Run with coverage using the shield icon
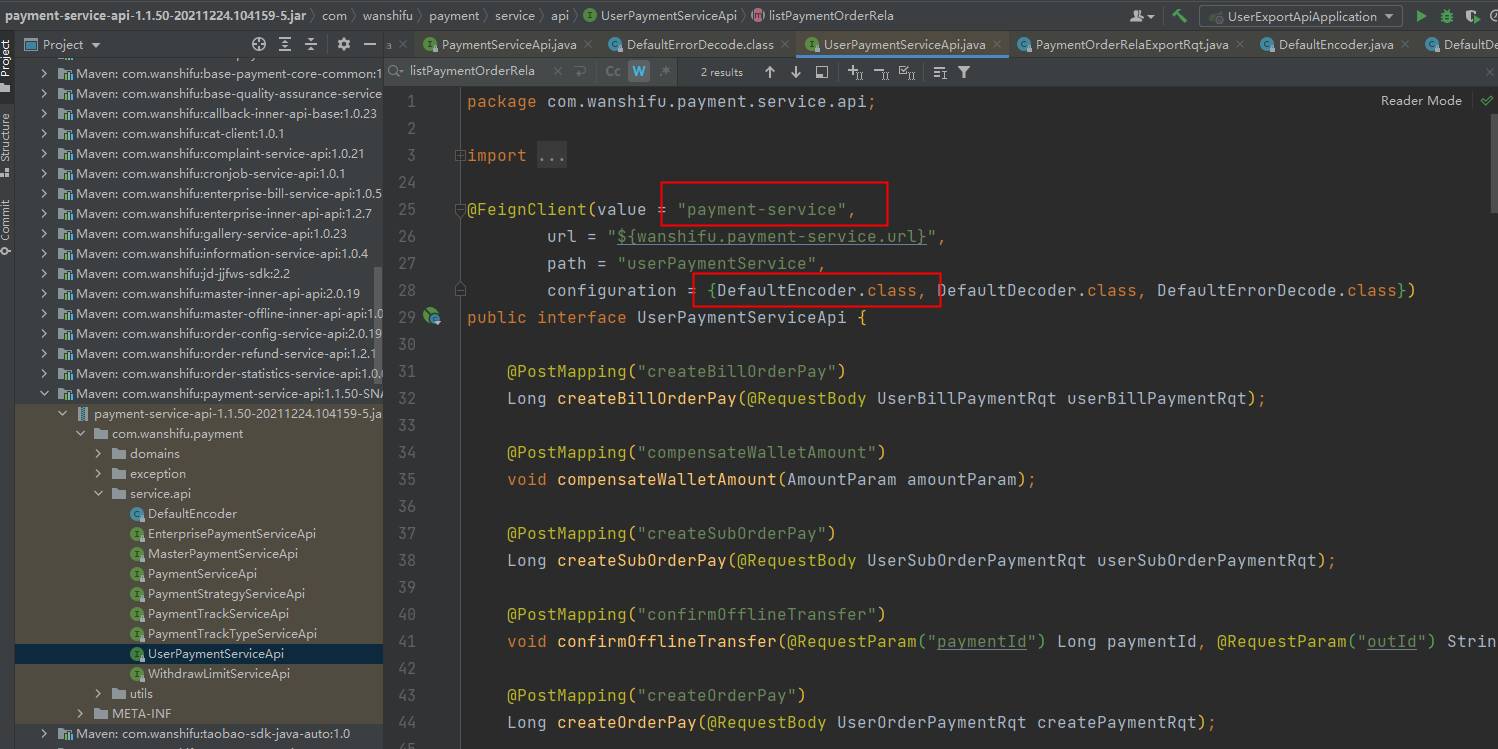1498x749 pixels. coord(1473,16)
